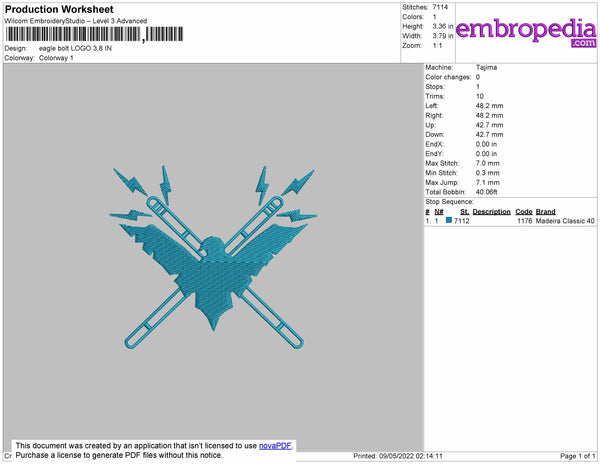Screen dimensions: 600x464
Task: Click the 'Stop Sequence:' label
Action: point(449,202)
